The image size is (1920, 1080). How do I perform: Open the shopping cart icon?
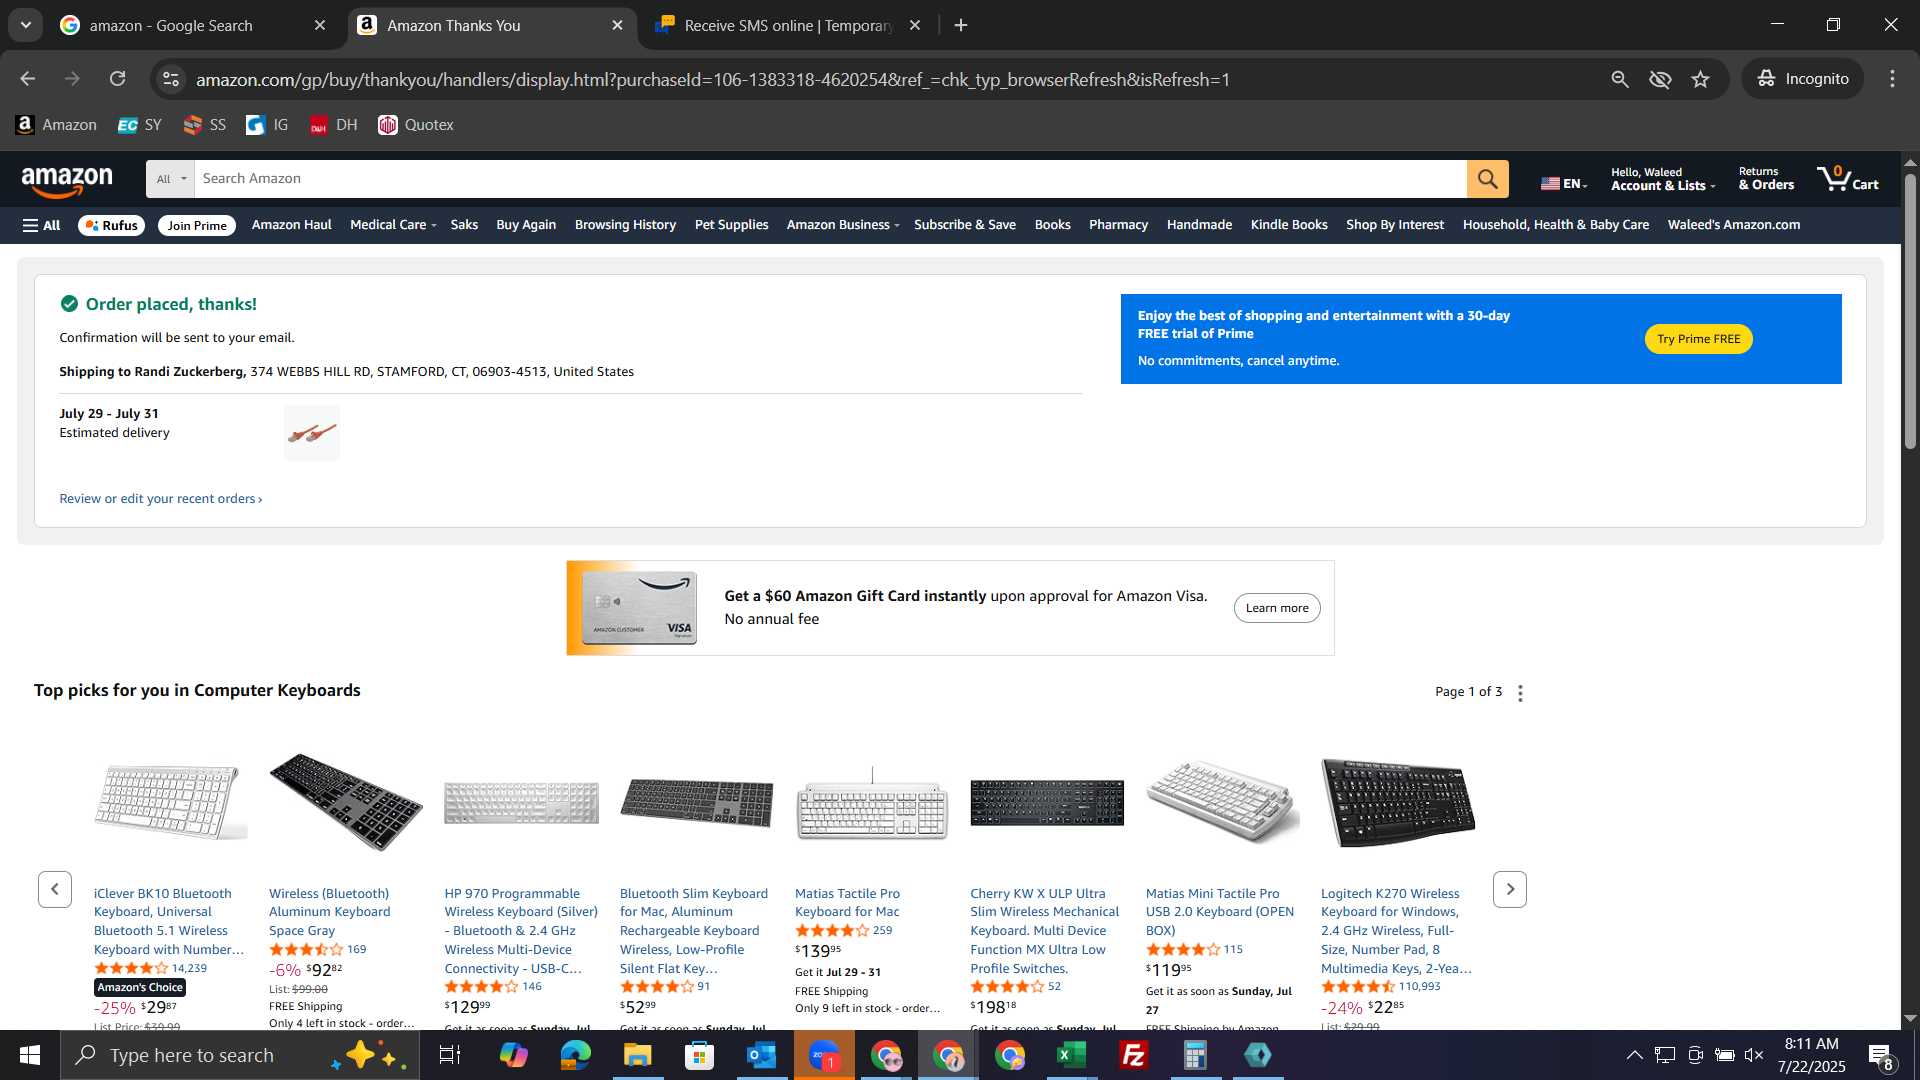pos(1847,179)
